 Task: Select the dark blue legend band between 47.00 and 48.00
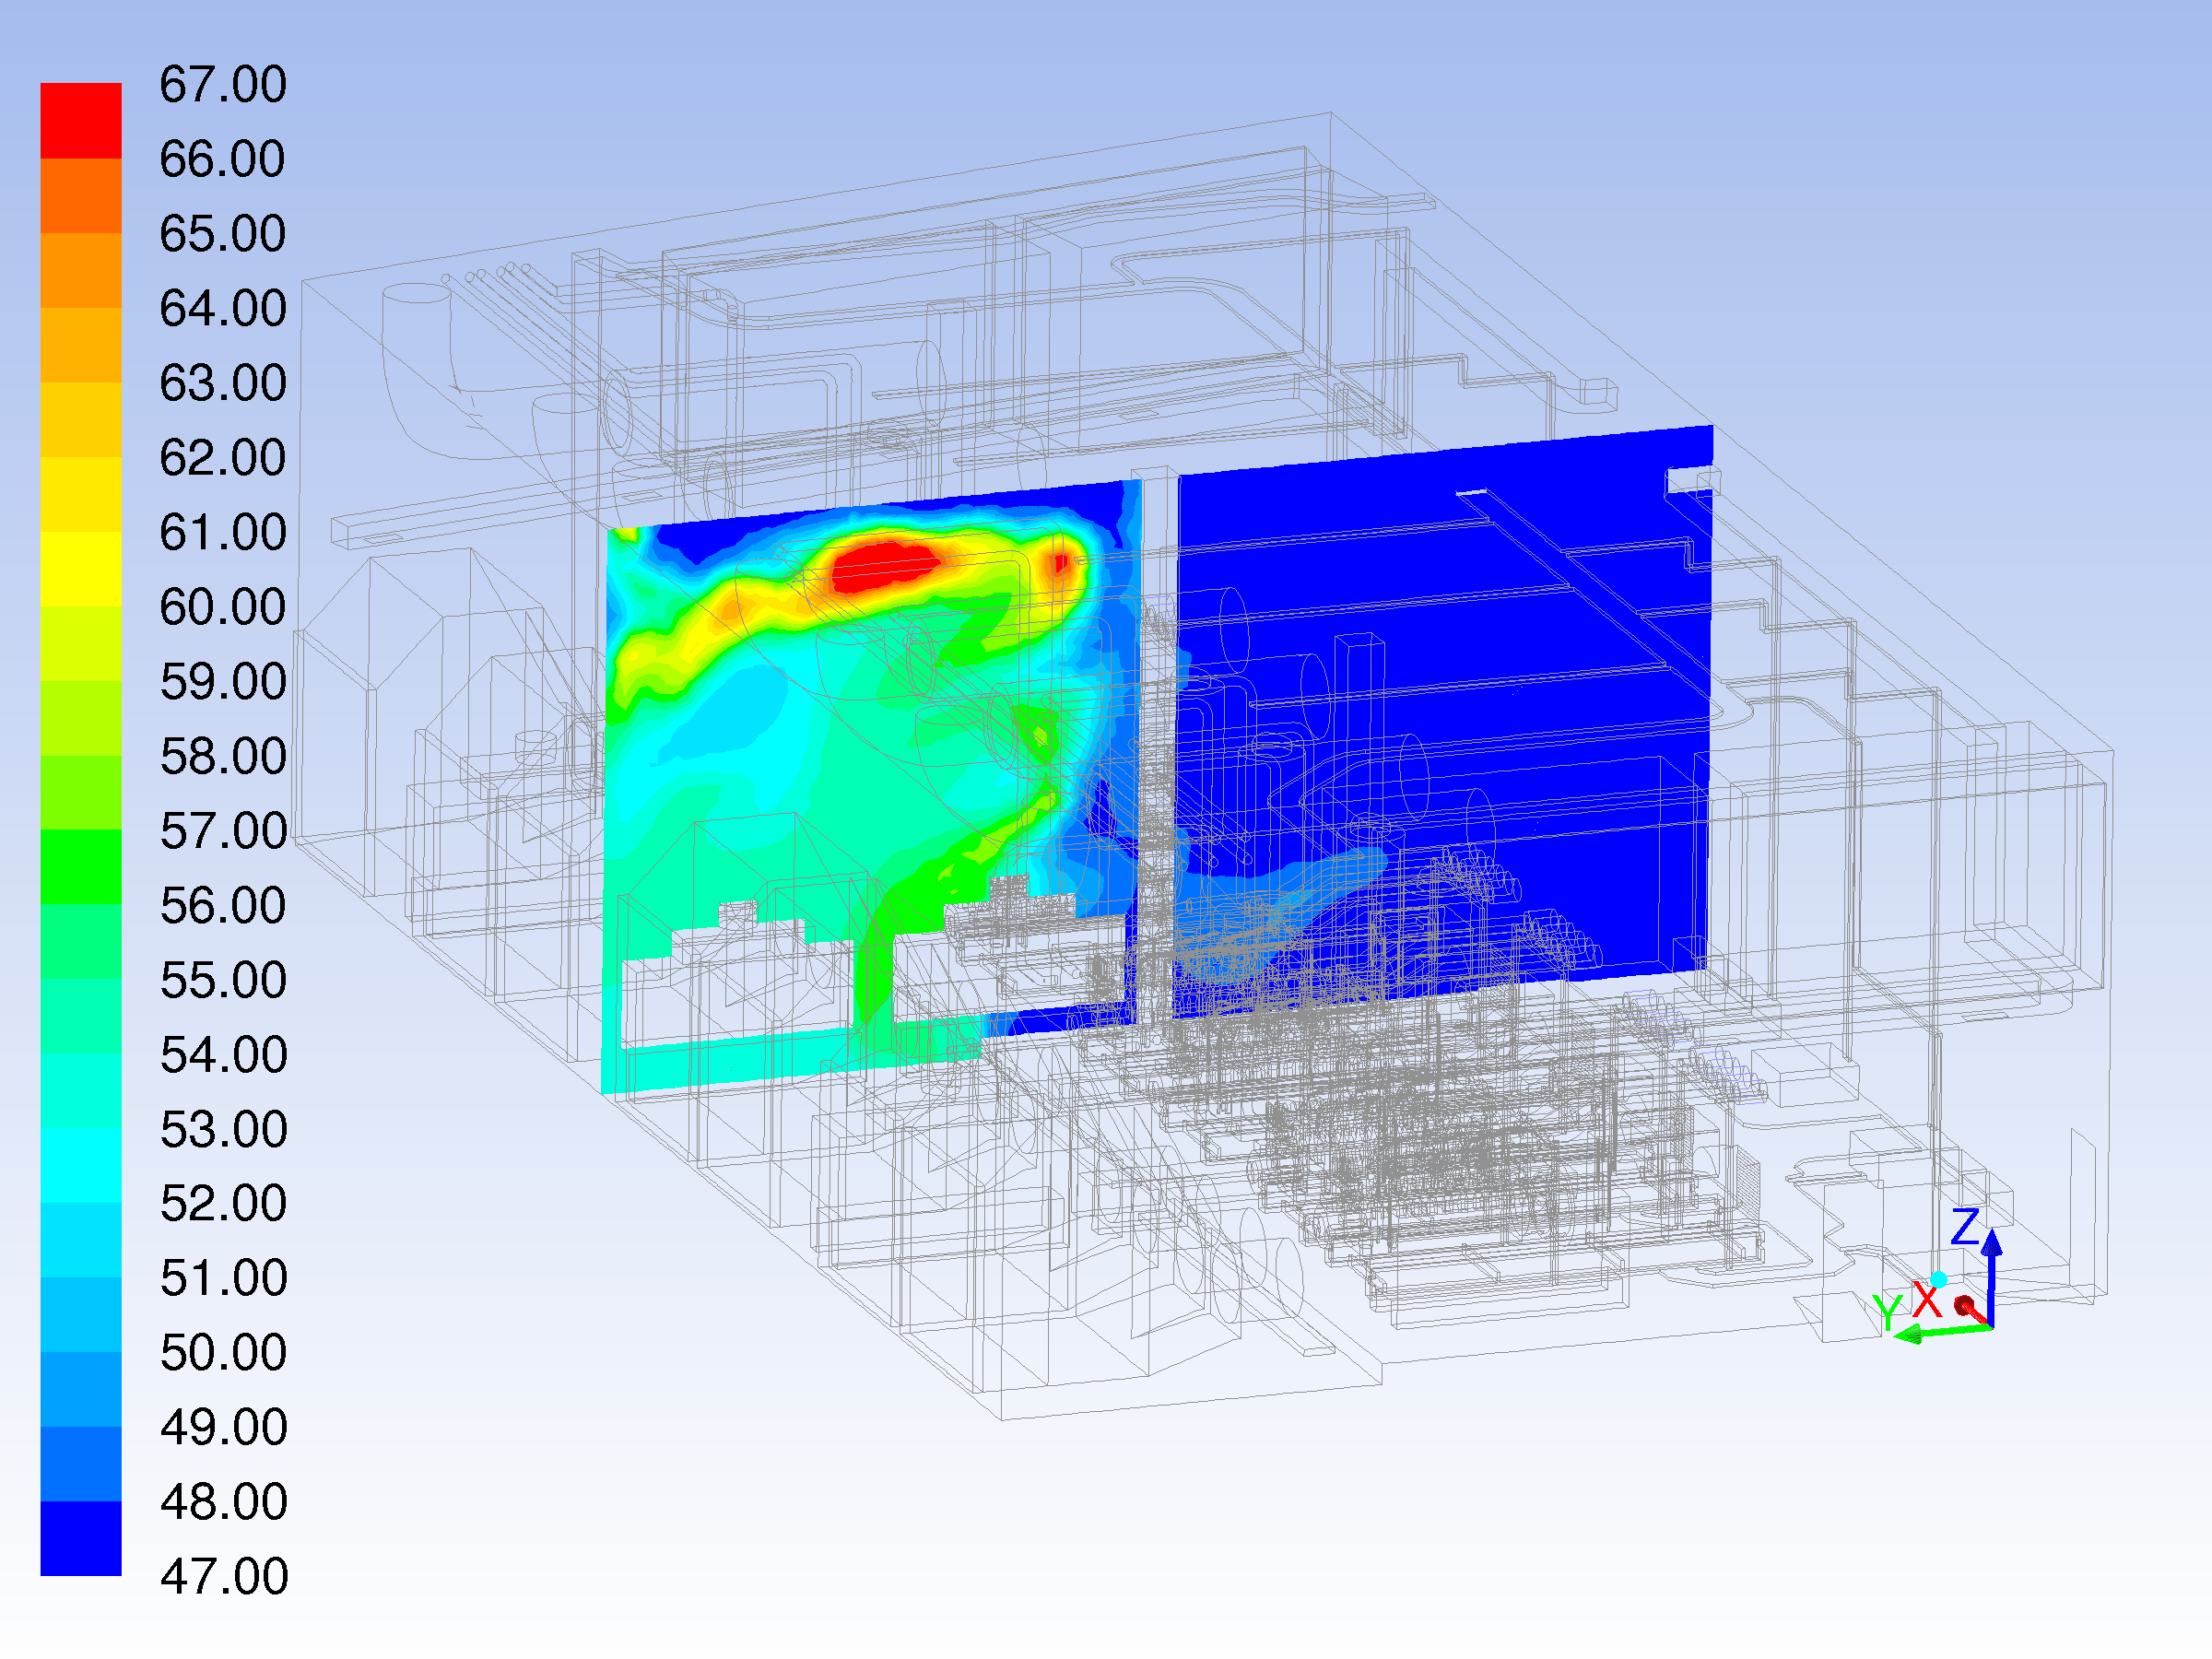[81, 1539]
